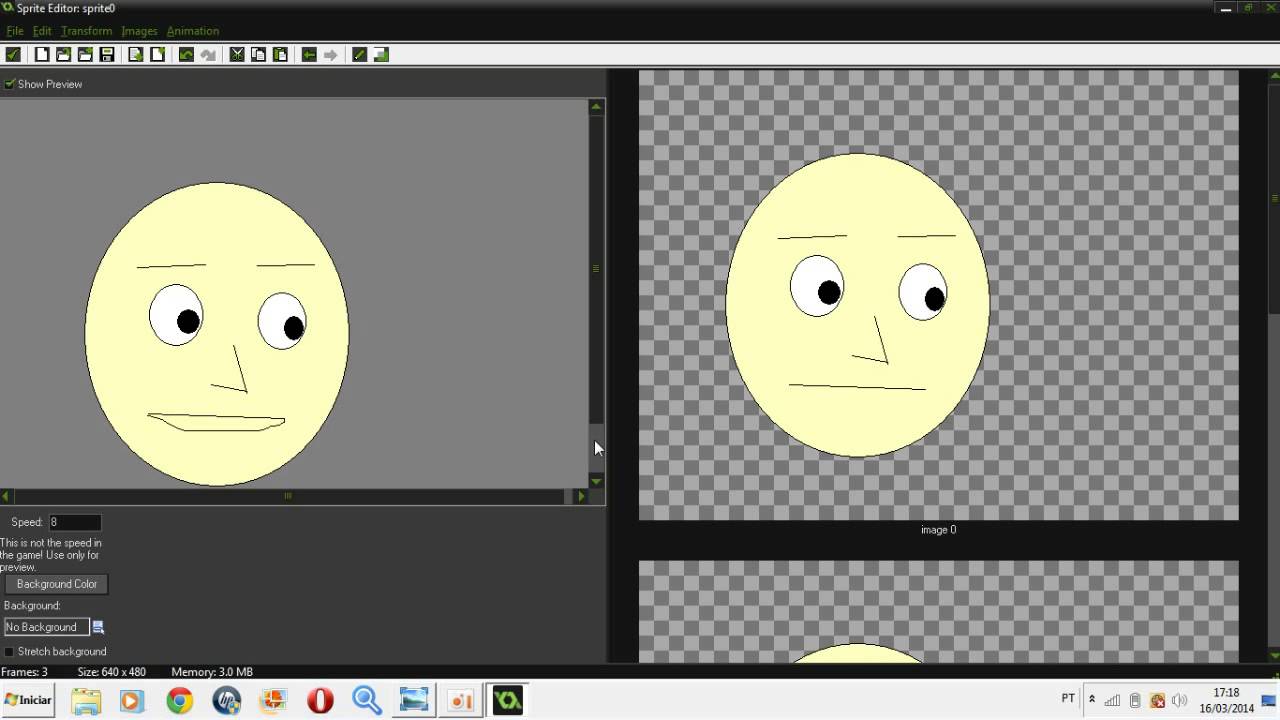
Task: Create a new sprite with blank page icon
Action: pos(42,55)
